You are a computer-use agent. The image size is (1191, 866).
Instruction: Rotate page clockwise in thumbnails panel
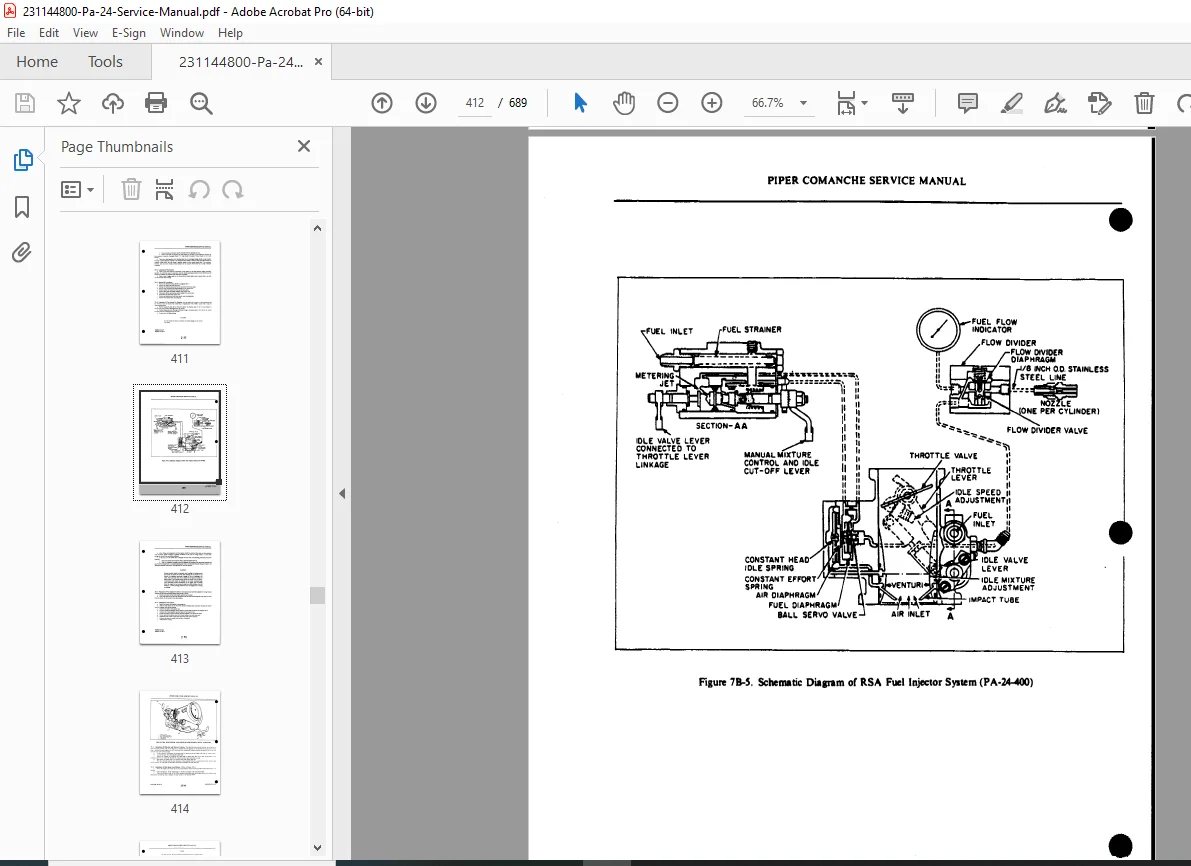pyautogui.click(x=232, y=189)
